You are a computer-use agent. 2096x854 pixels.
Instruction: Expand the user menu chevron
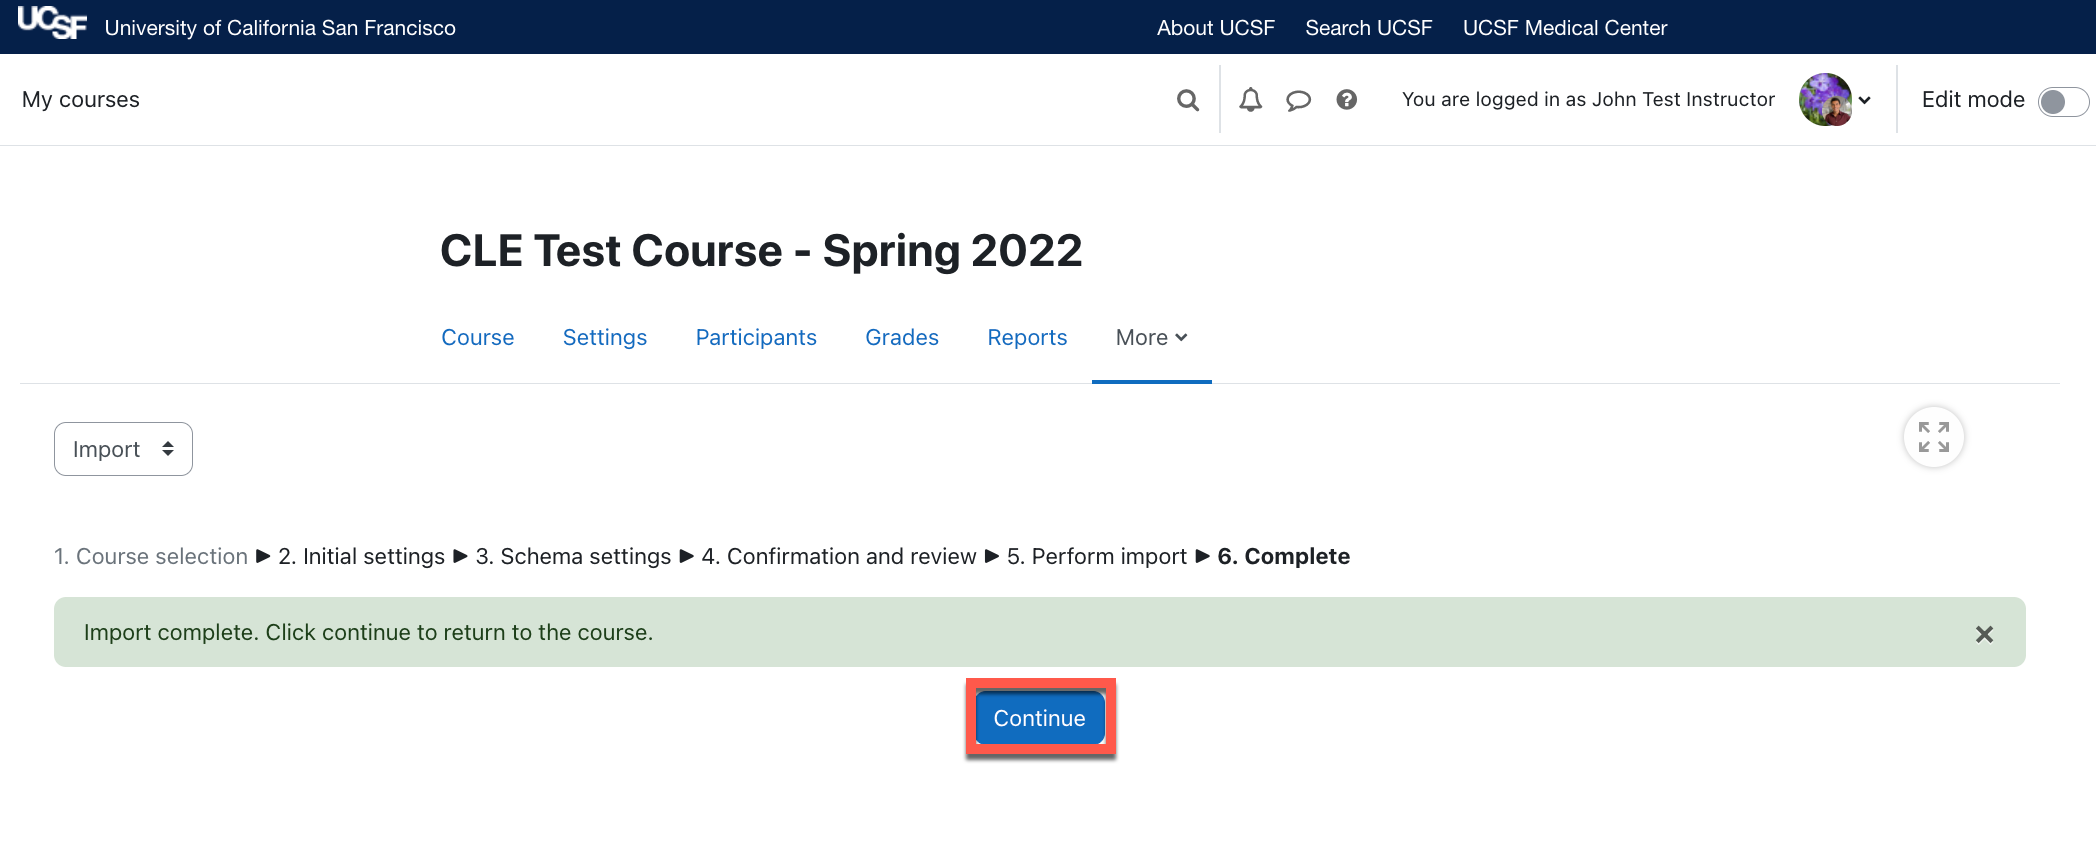click(1865, 100)
